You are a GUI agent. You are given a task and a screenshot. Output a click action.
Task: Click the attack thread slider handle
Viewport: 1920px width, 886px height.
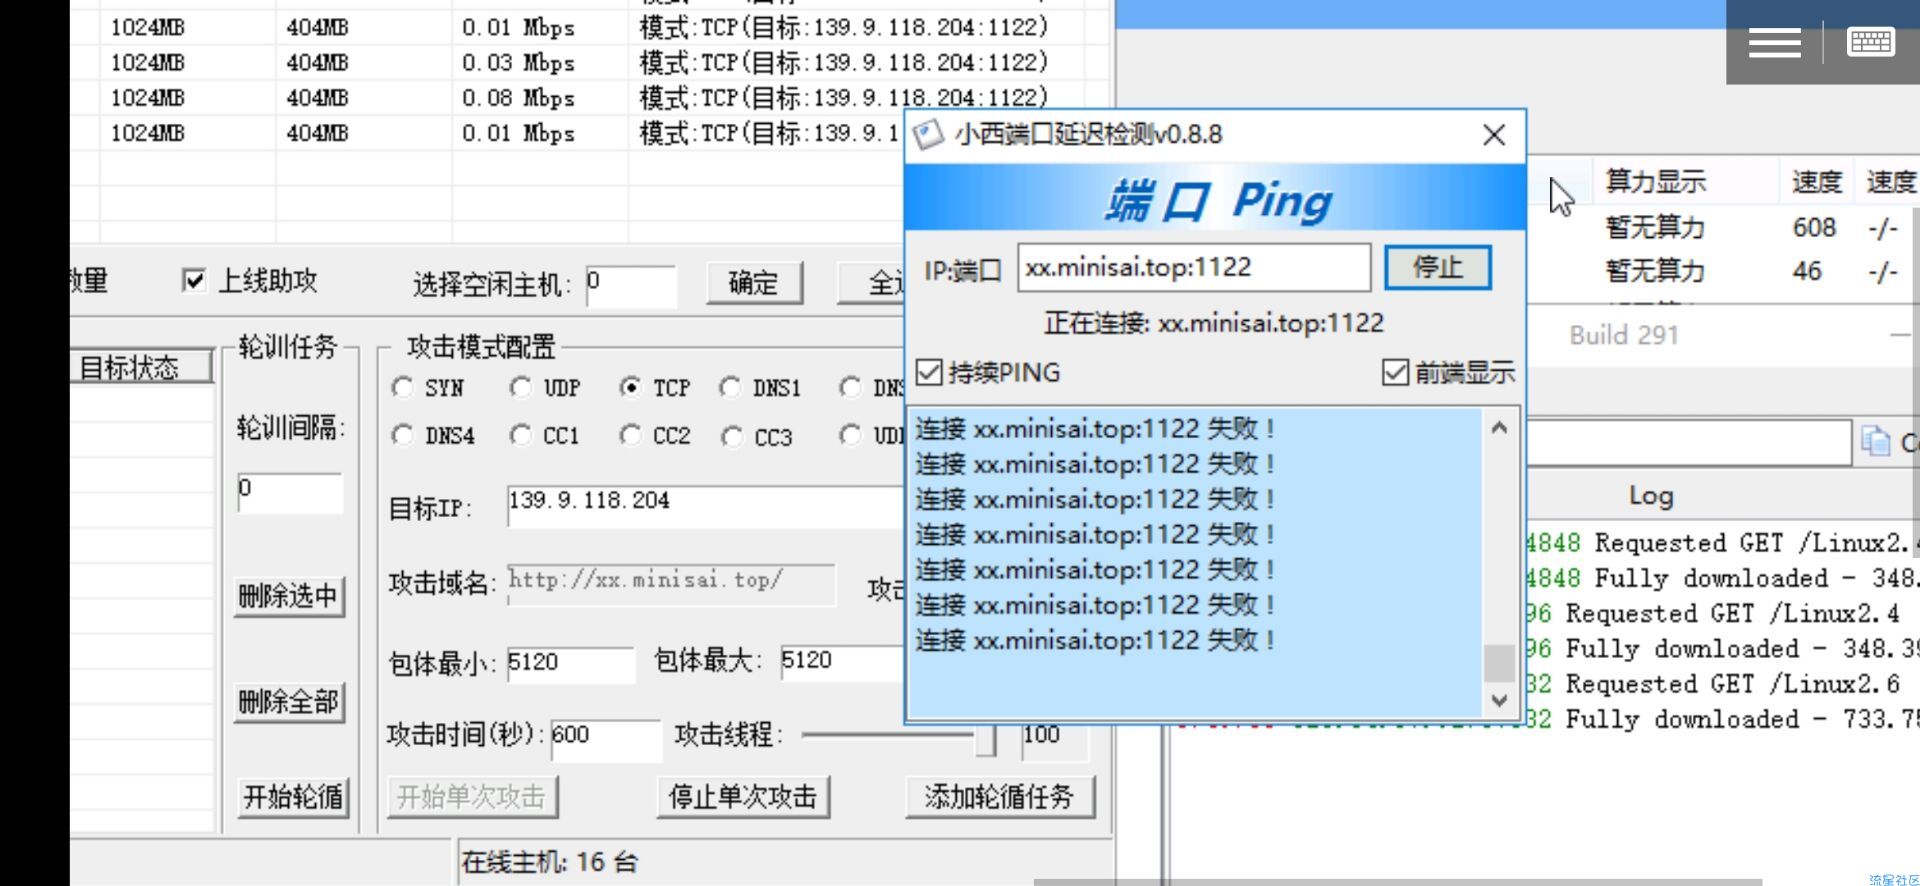click(986, 738)
